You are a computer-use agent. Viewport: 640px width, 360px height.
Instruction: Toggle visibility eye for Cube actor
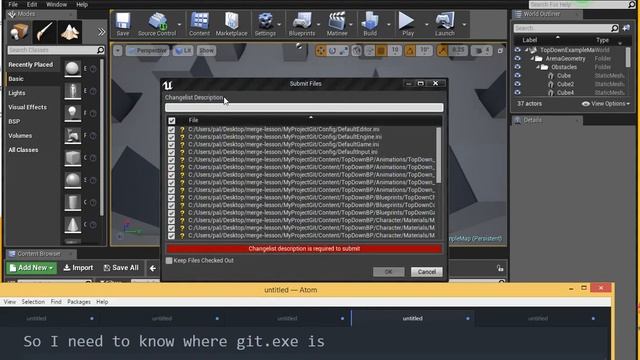(518, 76)
